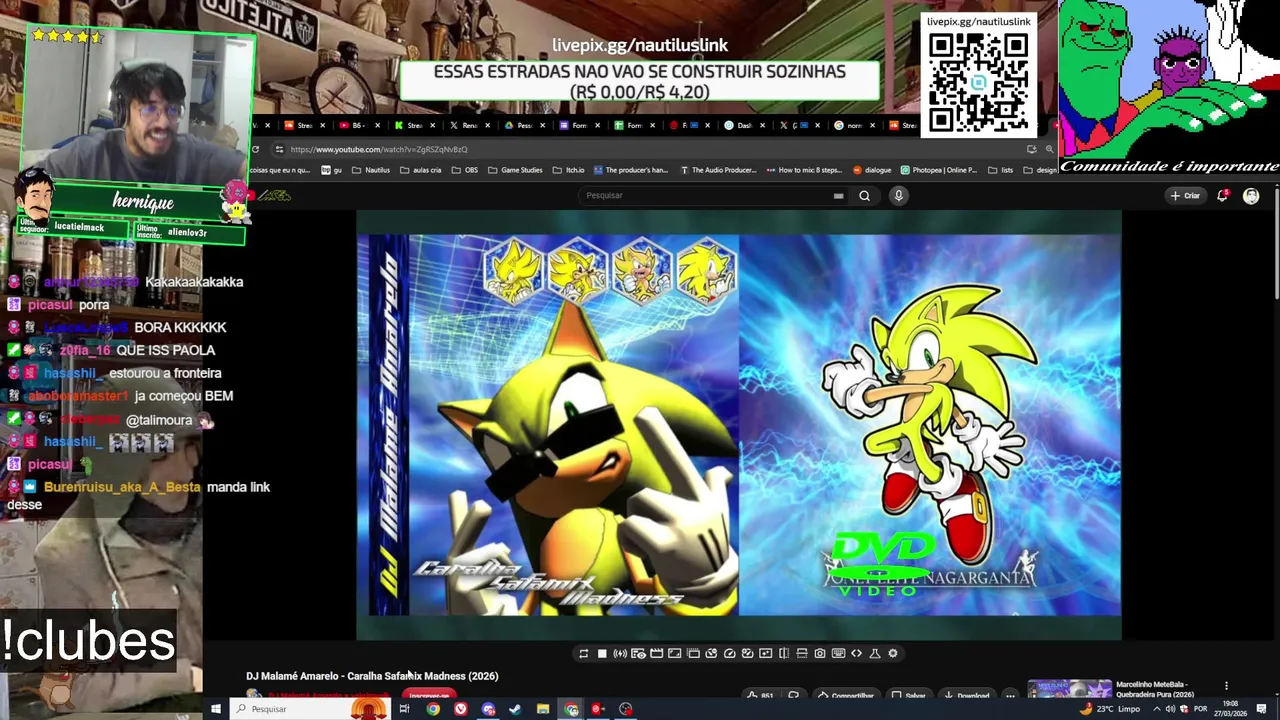
Task: Click the zoom magnifier icon in address bar
Action: (x=1049, y=149)
